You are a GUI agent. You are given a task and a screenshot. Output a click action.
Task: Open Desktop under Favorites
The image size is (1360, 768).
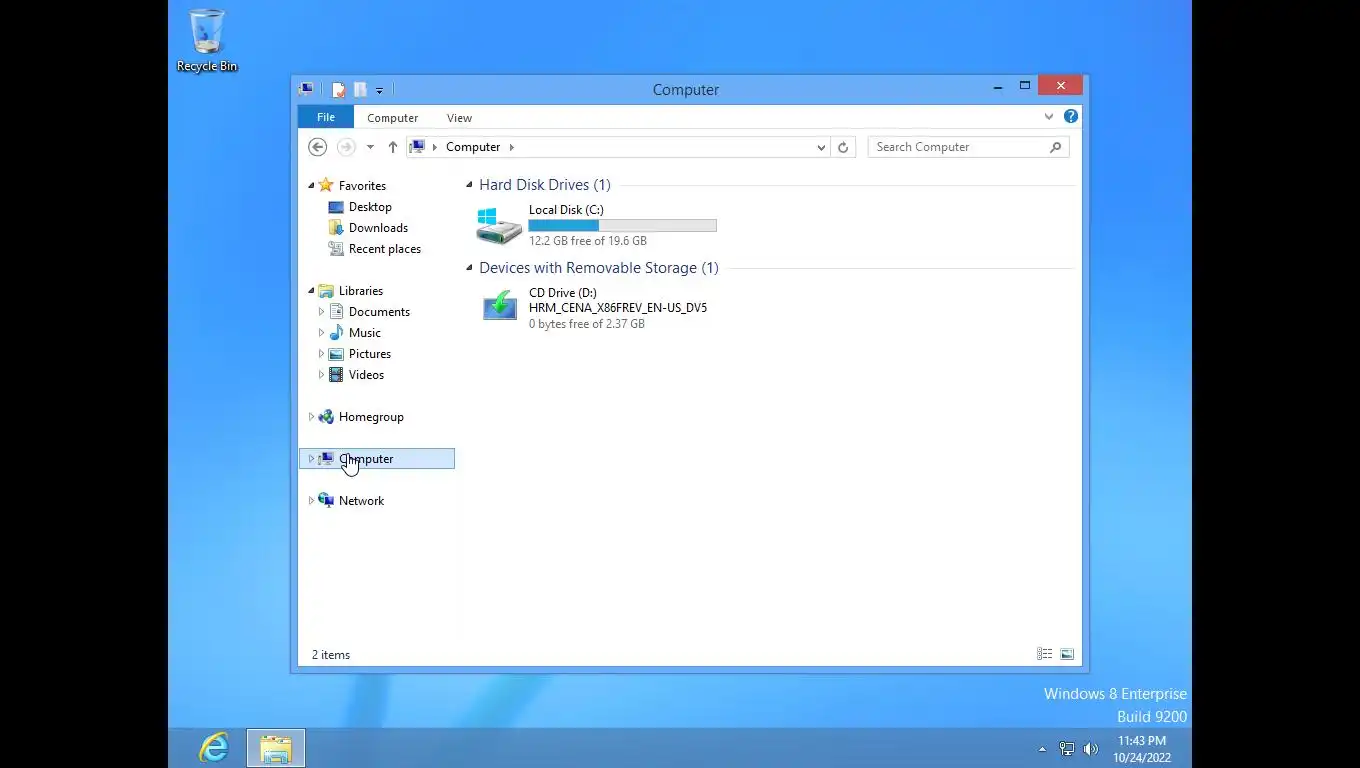[370, 207]
